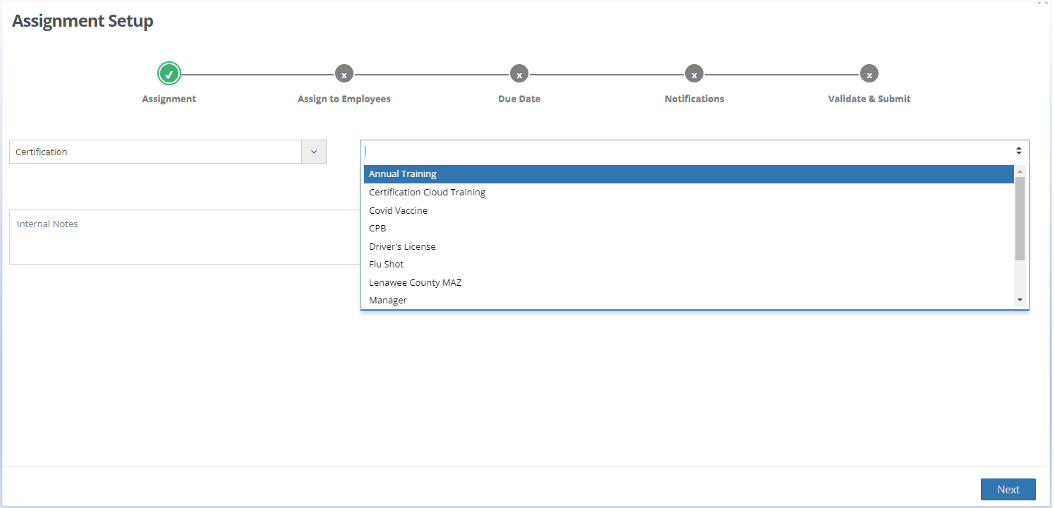Click the list scrollbar up arrow
Viewport: 1054px width, 508px height.
pyautogui.click(x=1020, y=170)
